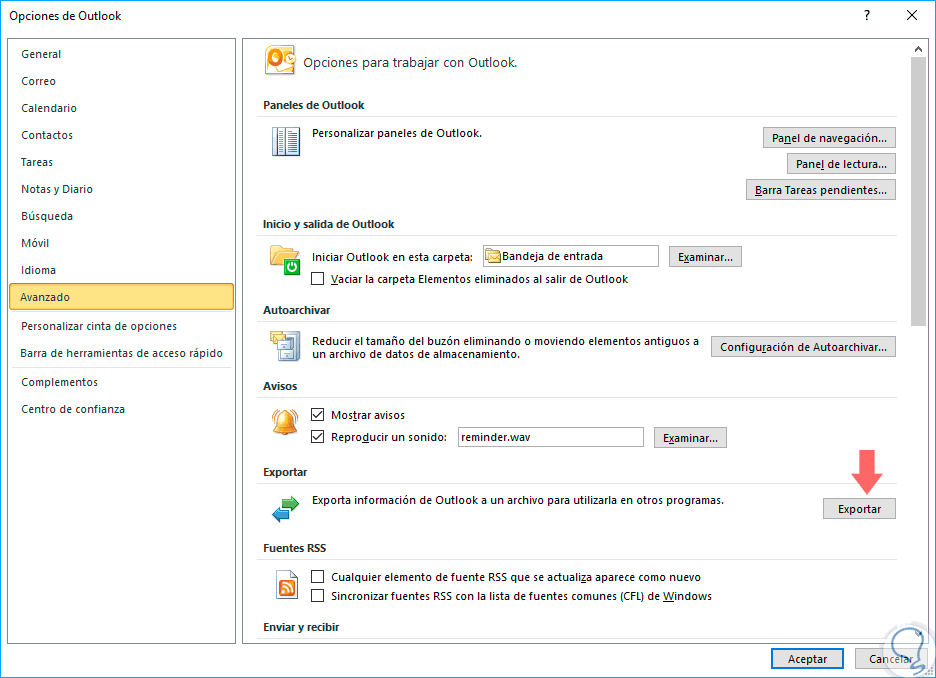Click the Enviar y recibir heading

pos(301,627)
